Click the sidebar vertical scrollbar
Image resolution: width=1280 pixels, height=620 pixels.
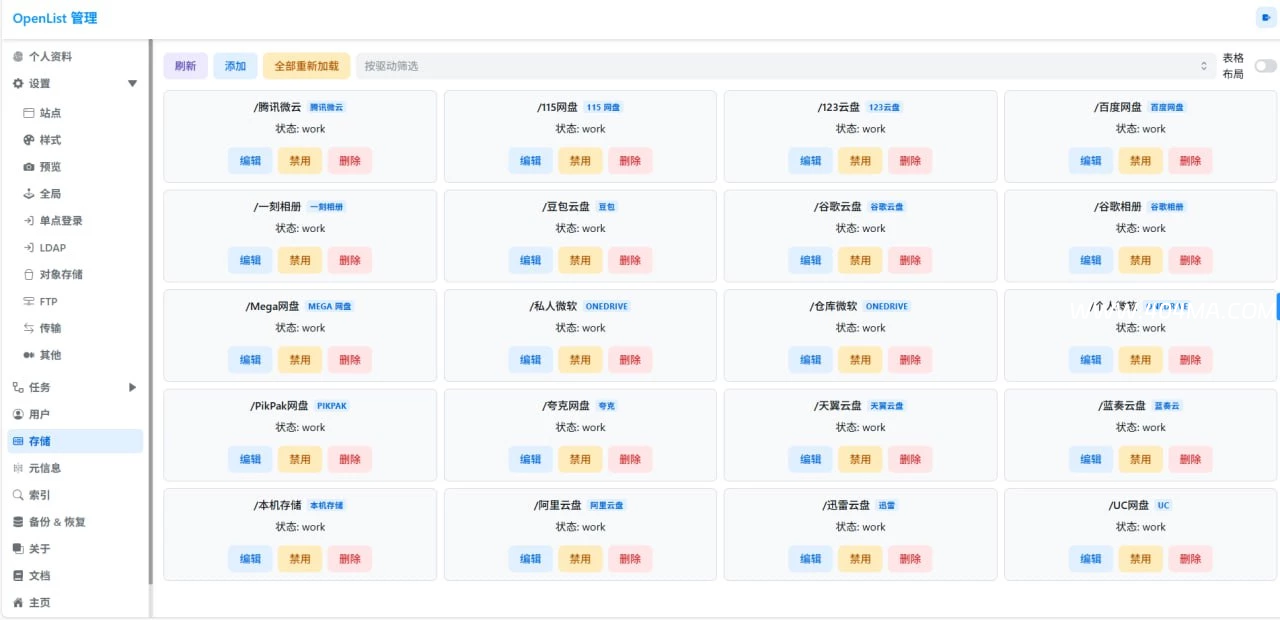pyautogui.click(x=150, y=312)
